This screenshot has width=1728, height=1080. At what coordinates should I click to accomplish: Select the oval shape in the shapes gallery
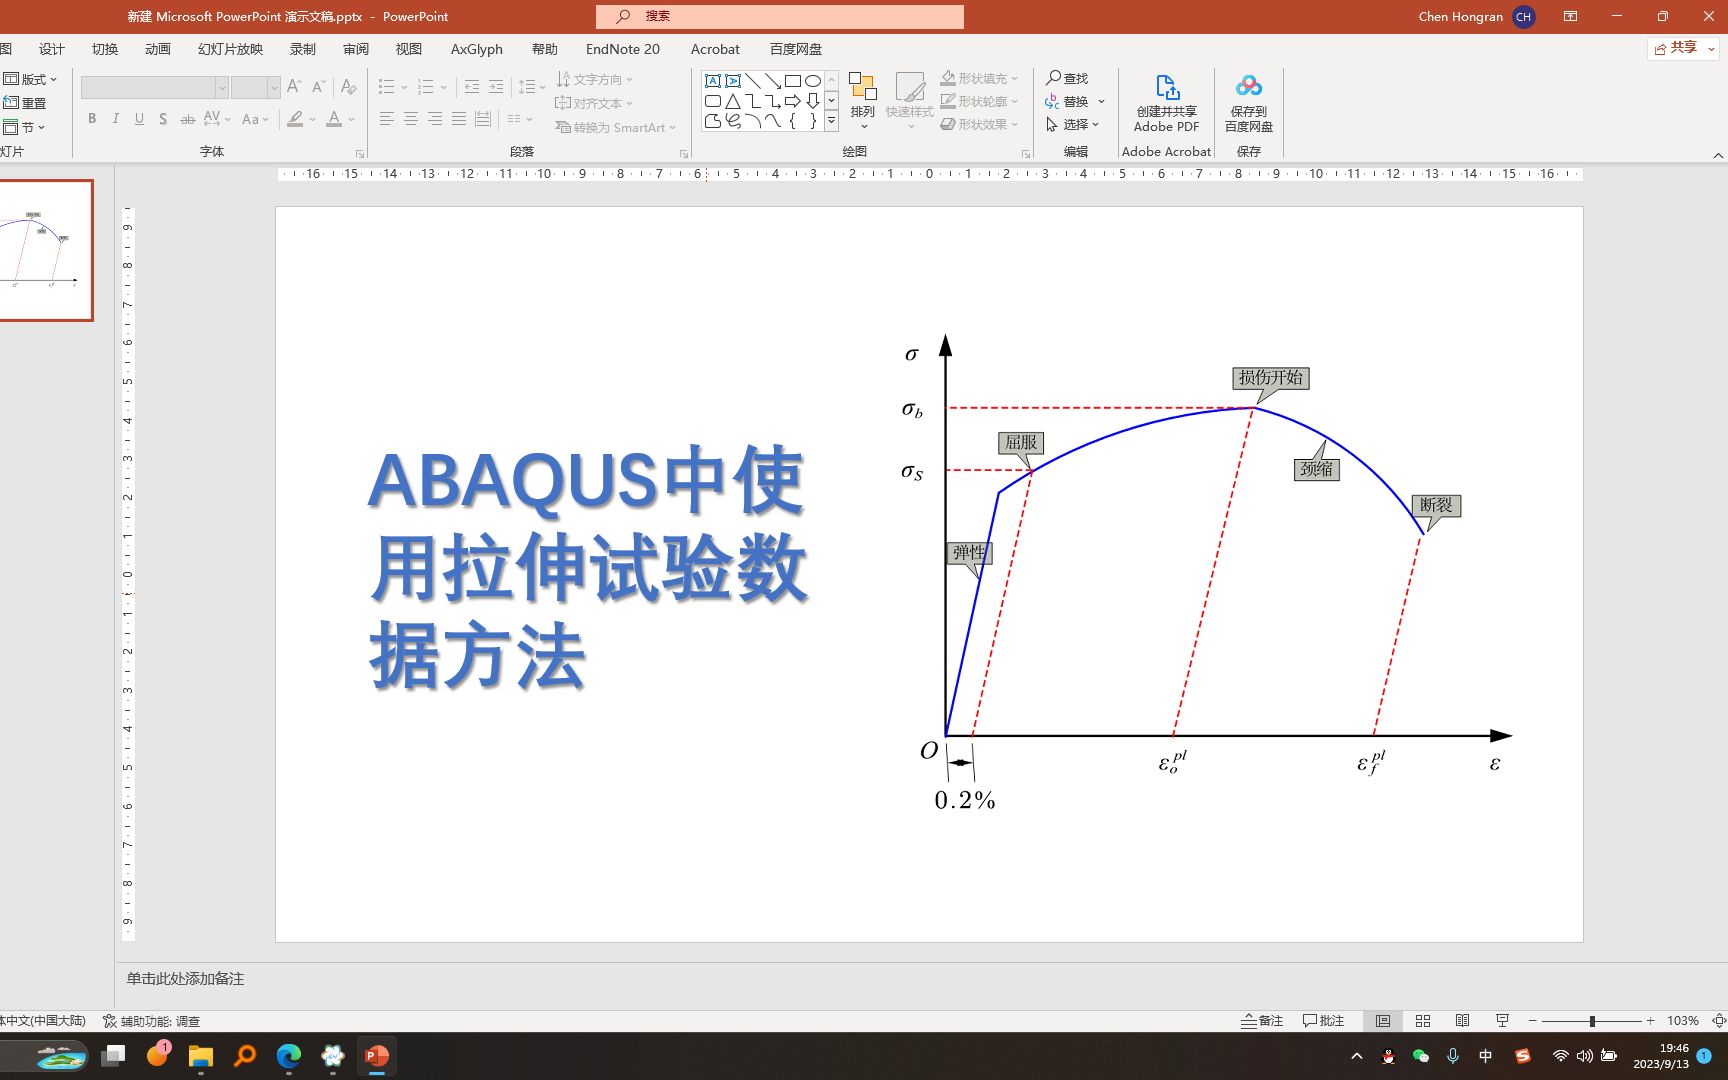(x=812, y=79)
